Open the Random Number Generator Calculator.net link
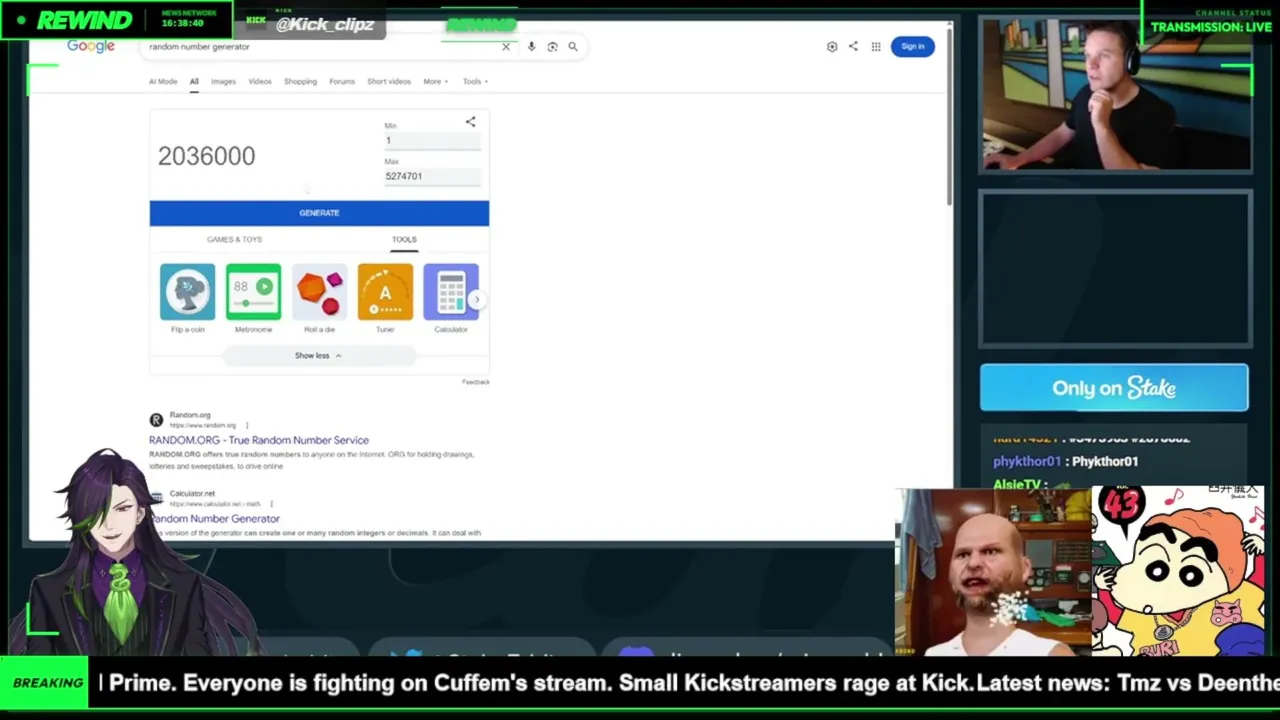 click(x=215, y=519)
